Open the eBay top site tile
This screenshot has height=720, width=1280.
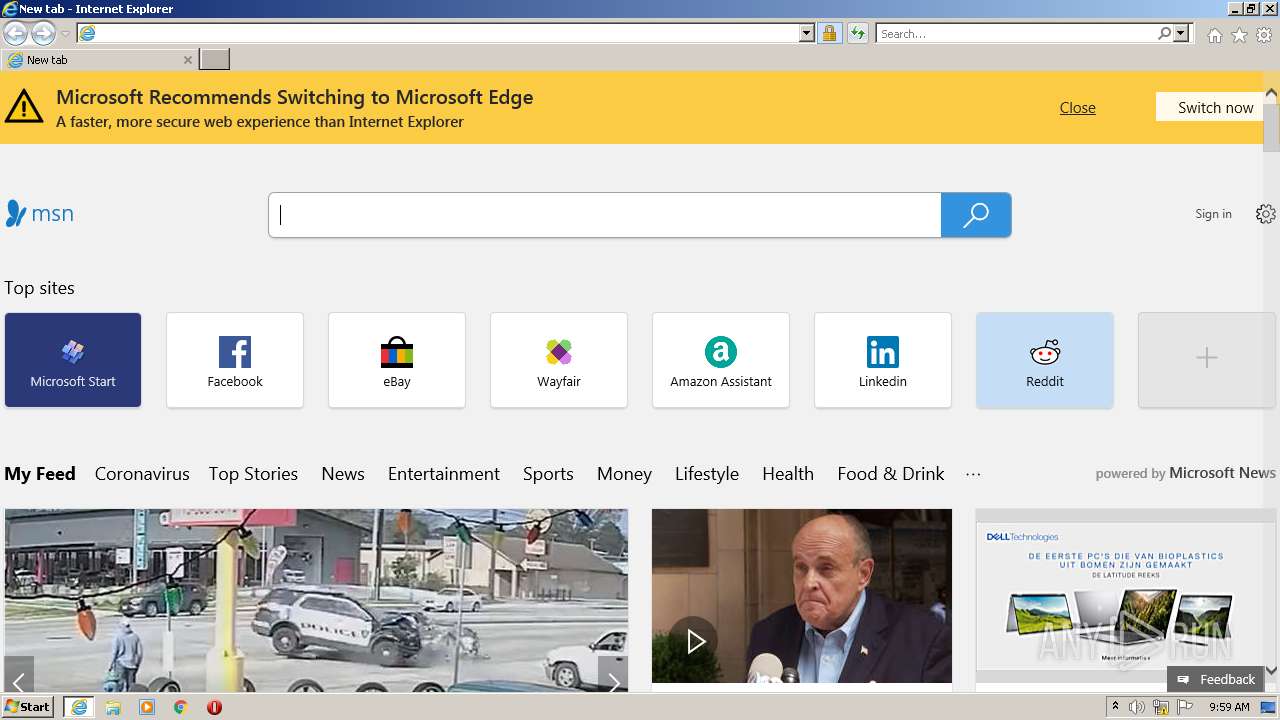[397, 360]
